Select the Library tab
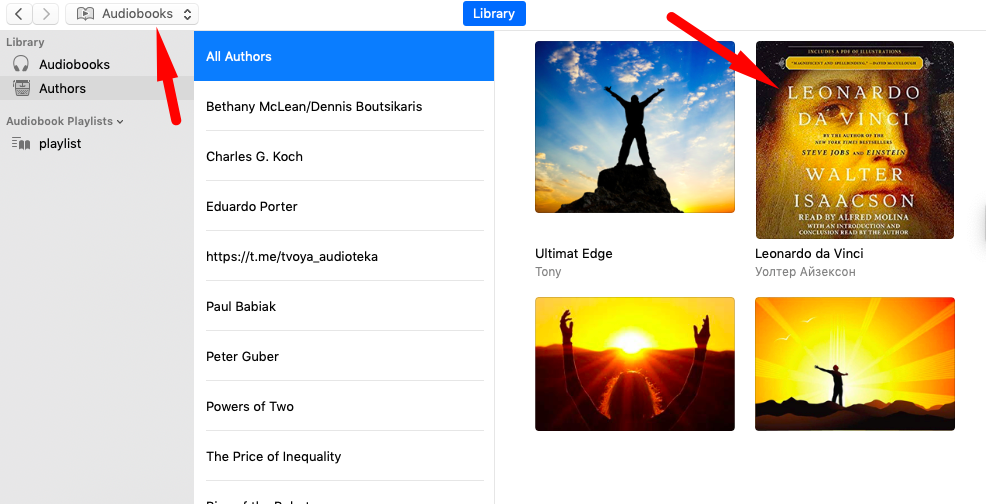 [x=494, y=13]
